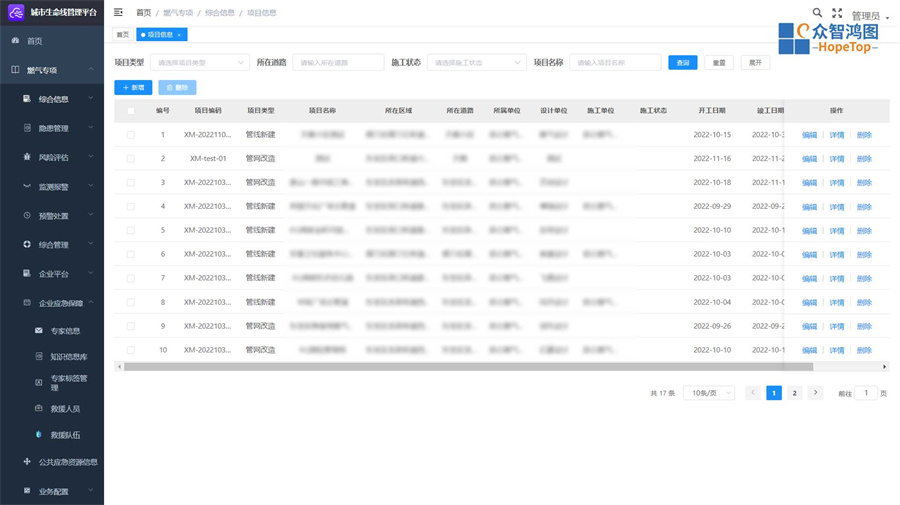Close the 项目信息 tab

click(179, 35)
